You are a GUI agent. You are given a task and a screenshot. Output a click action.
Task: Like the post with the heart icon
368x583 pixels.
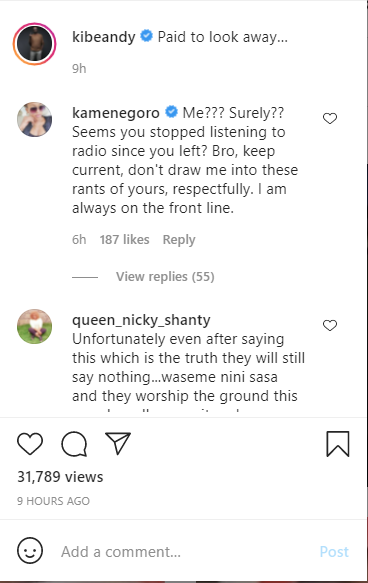pyautogui.click(x=30, y=444)
